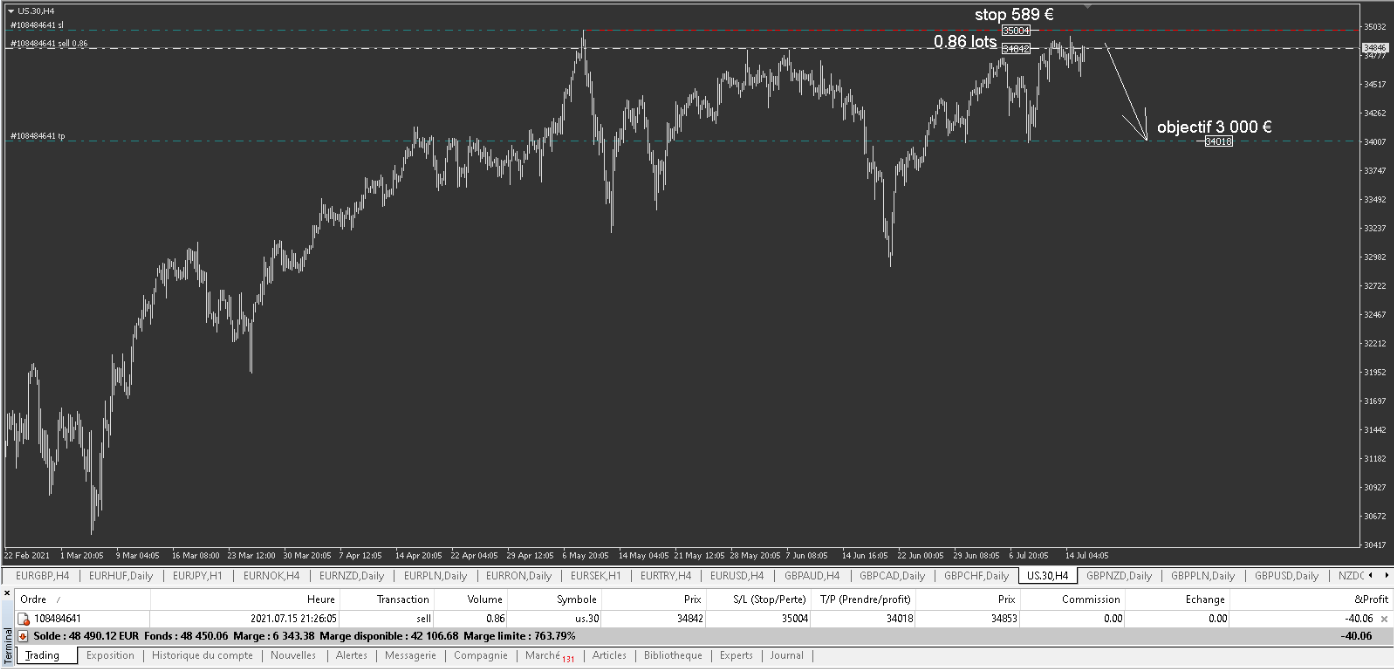Open the Marché tab
The height and width of the screenshot is (669, 1394).
pyautogui.click(x=548, y=656)
